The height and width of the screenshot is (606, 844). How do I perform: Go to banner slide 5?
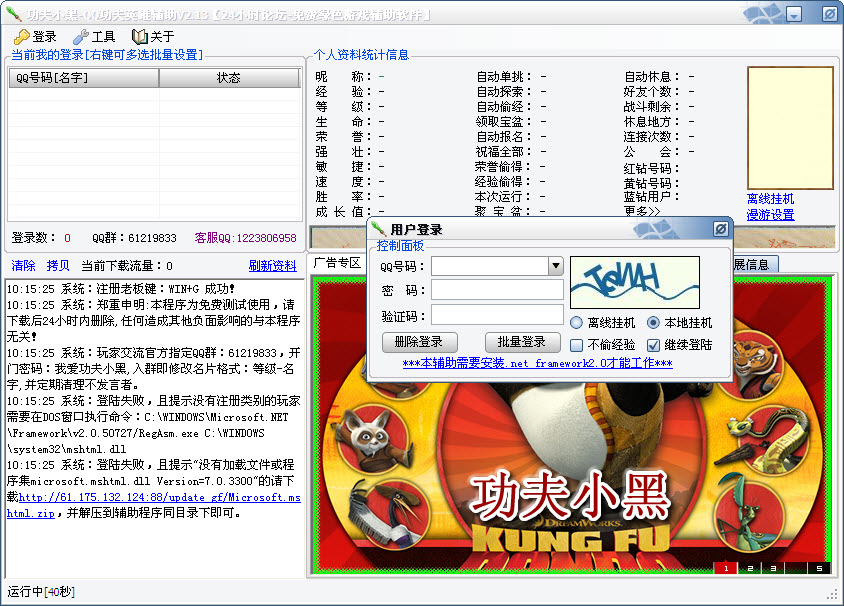(x=819, y=568)
